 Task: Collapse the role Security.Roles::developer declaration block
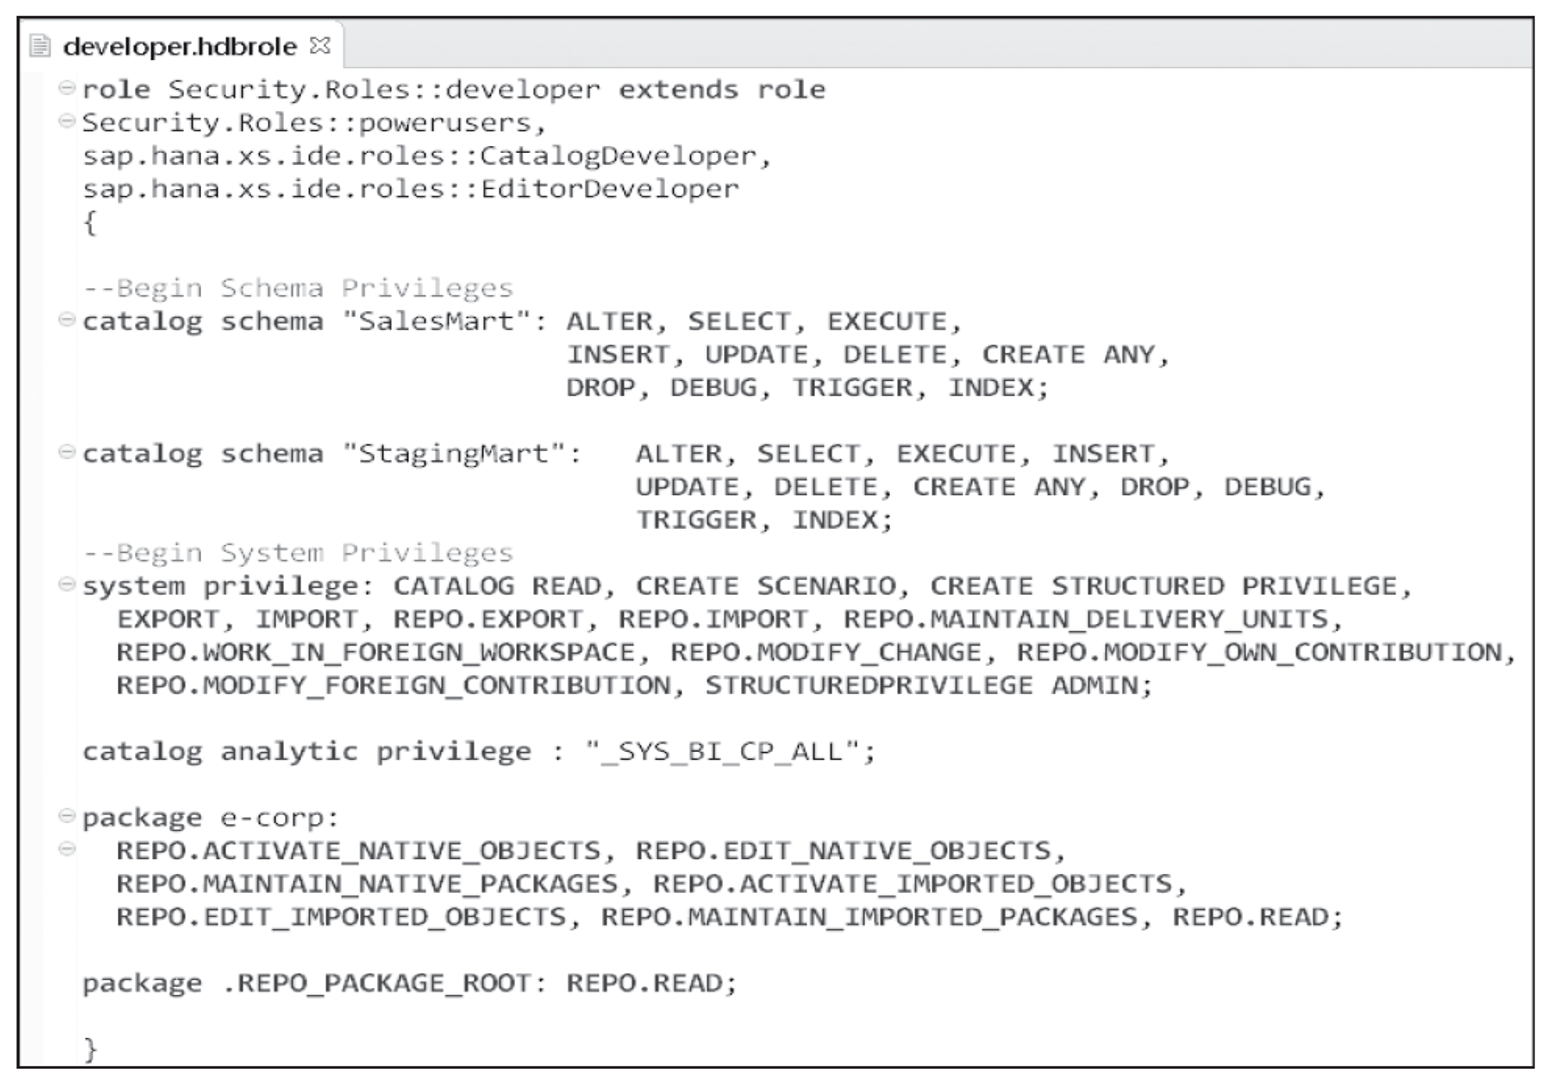(66, 90)
